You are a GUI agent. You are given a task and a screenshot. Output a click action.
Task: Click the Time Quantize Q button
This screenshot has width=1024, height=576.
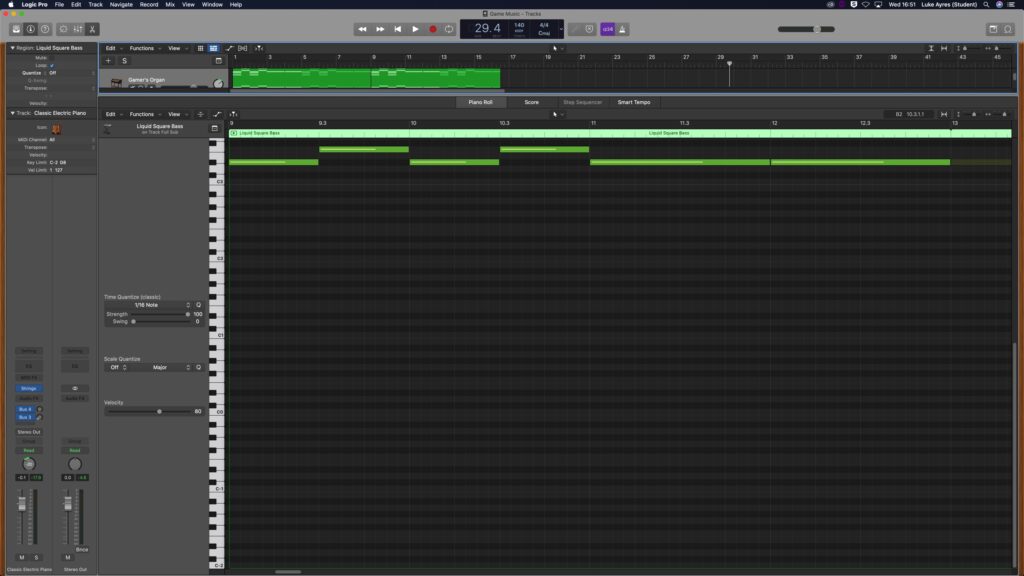click(199, 305)
